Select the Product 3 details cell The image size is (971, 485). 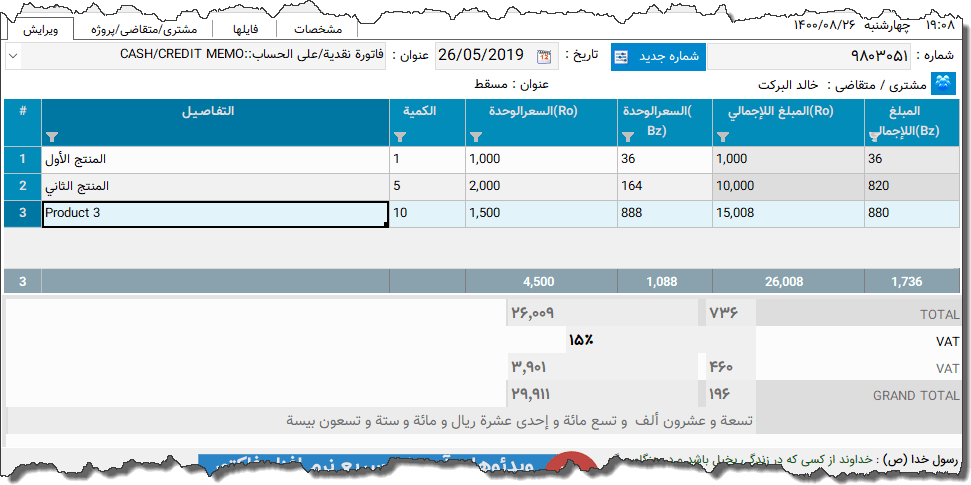[215, 213]
